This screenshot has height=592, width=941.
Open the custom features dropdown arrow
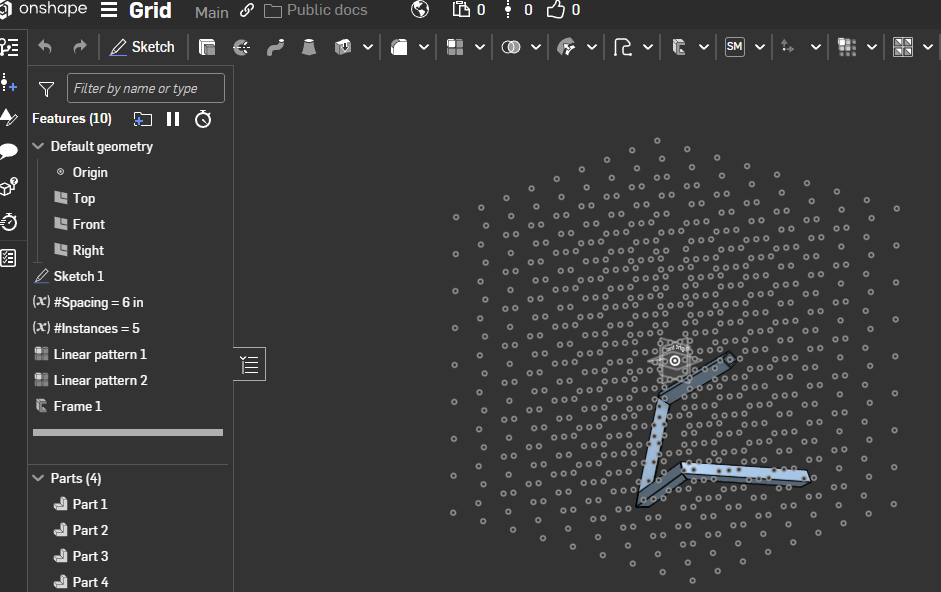tap(928, 47)
